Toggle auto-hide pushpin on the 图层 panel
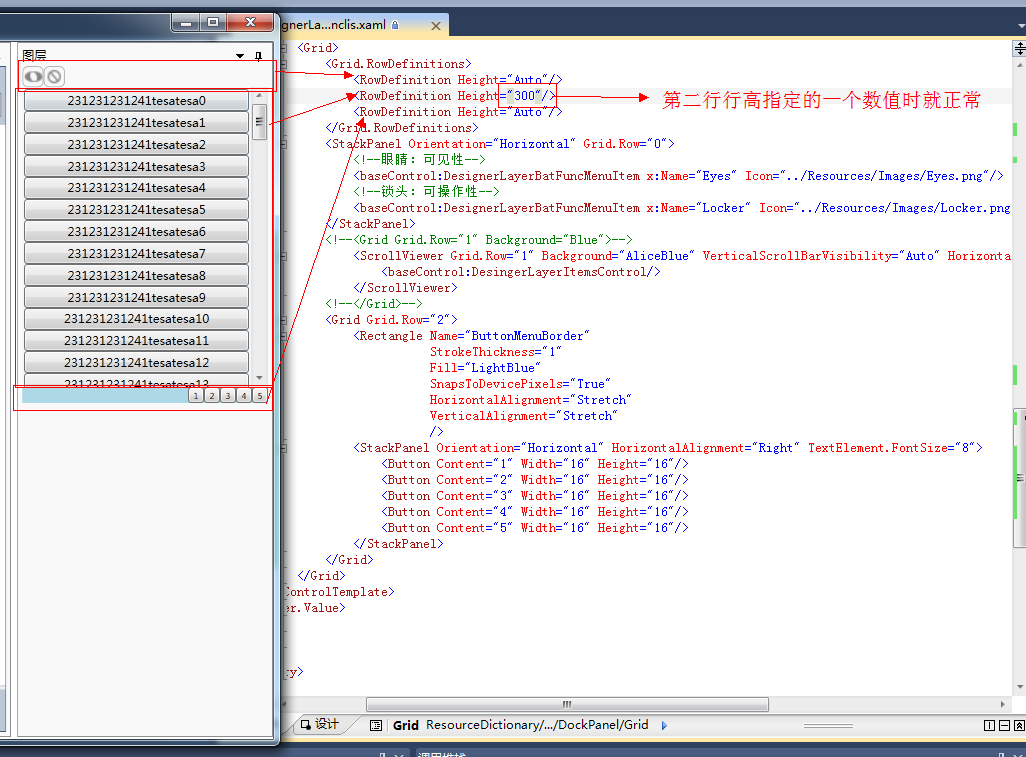This screenshot has height=757, width=1026. coord(258,55)
